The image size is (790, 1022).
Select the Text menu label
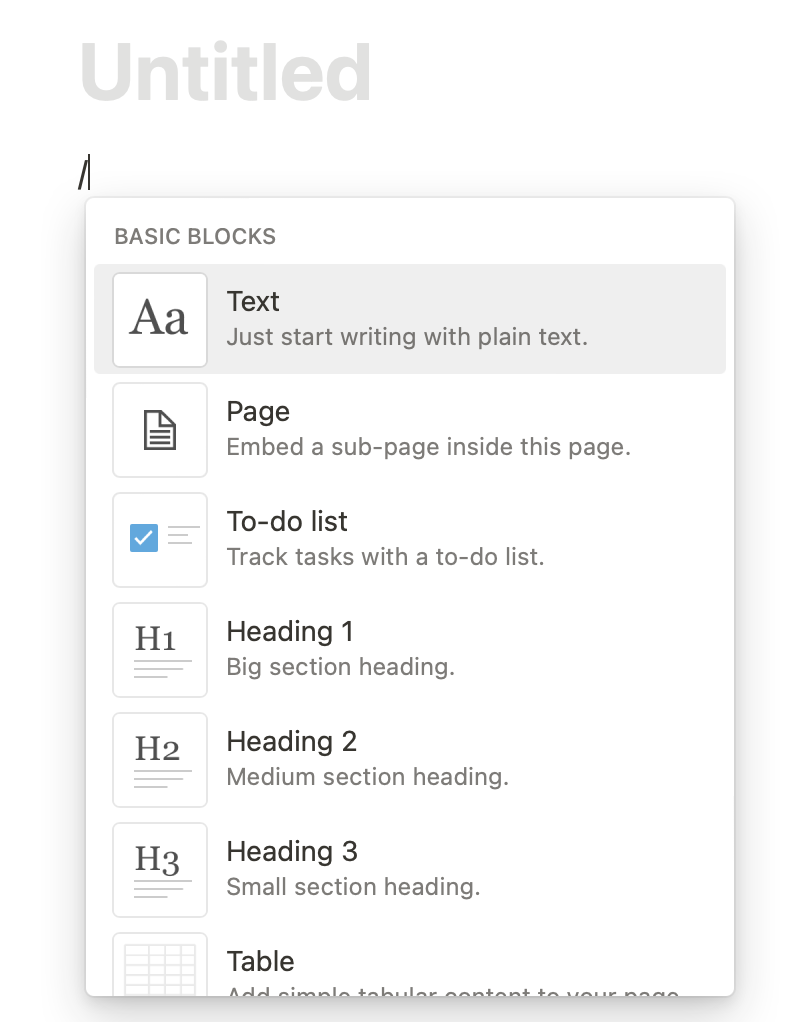pyautogui.click(x=253, y=302)
